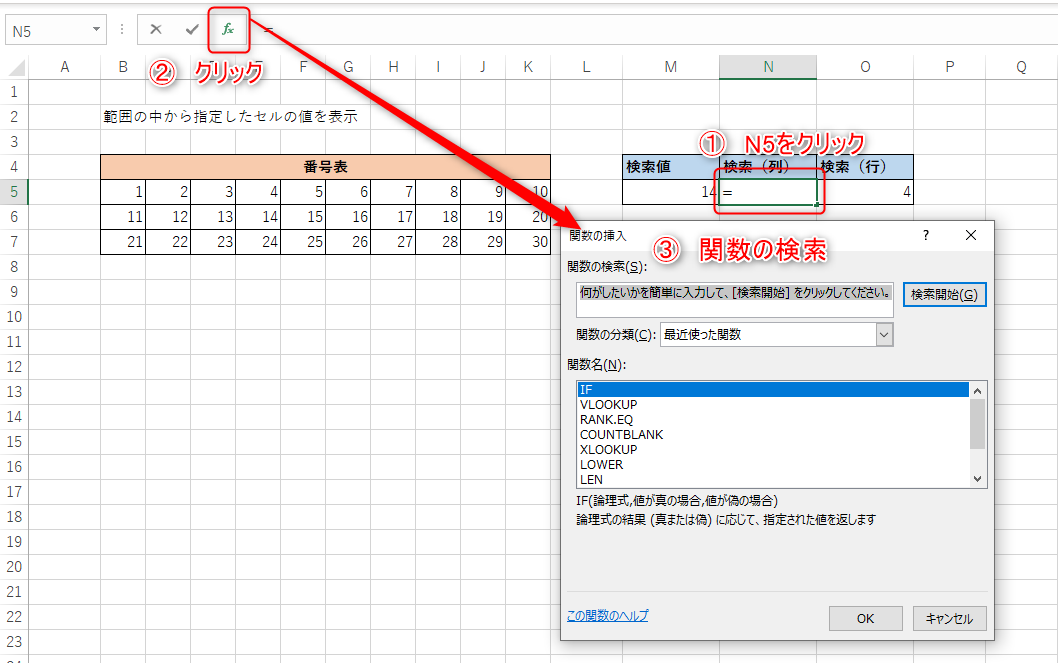
Task: Confirm the formula entry with the checkmark icon
Action: tap(192, 29)
